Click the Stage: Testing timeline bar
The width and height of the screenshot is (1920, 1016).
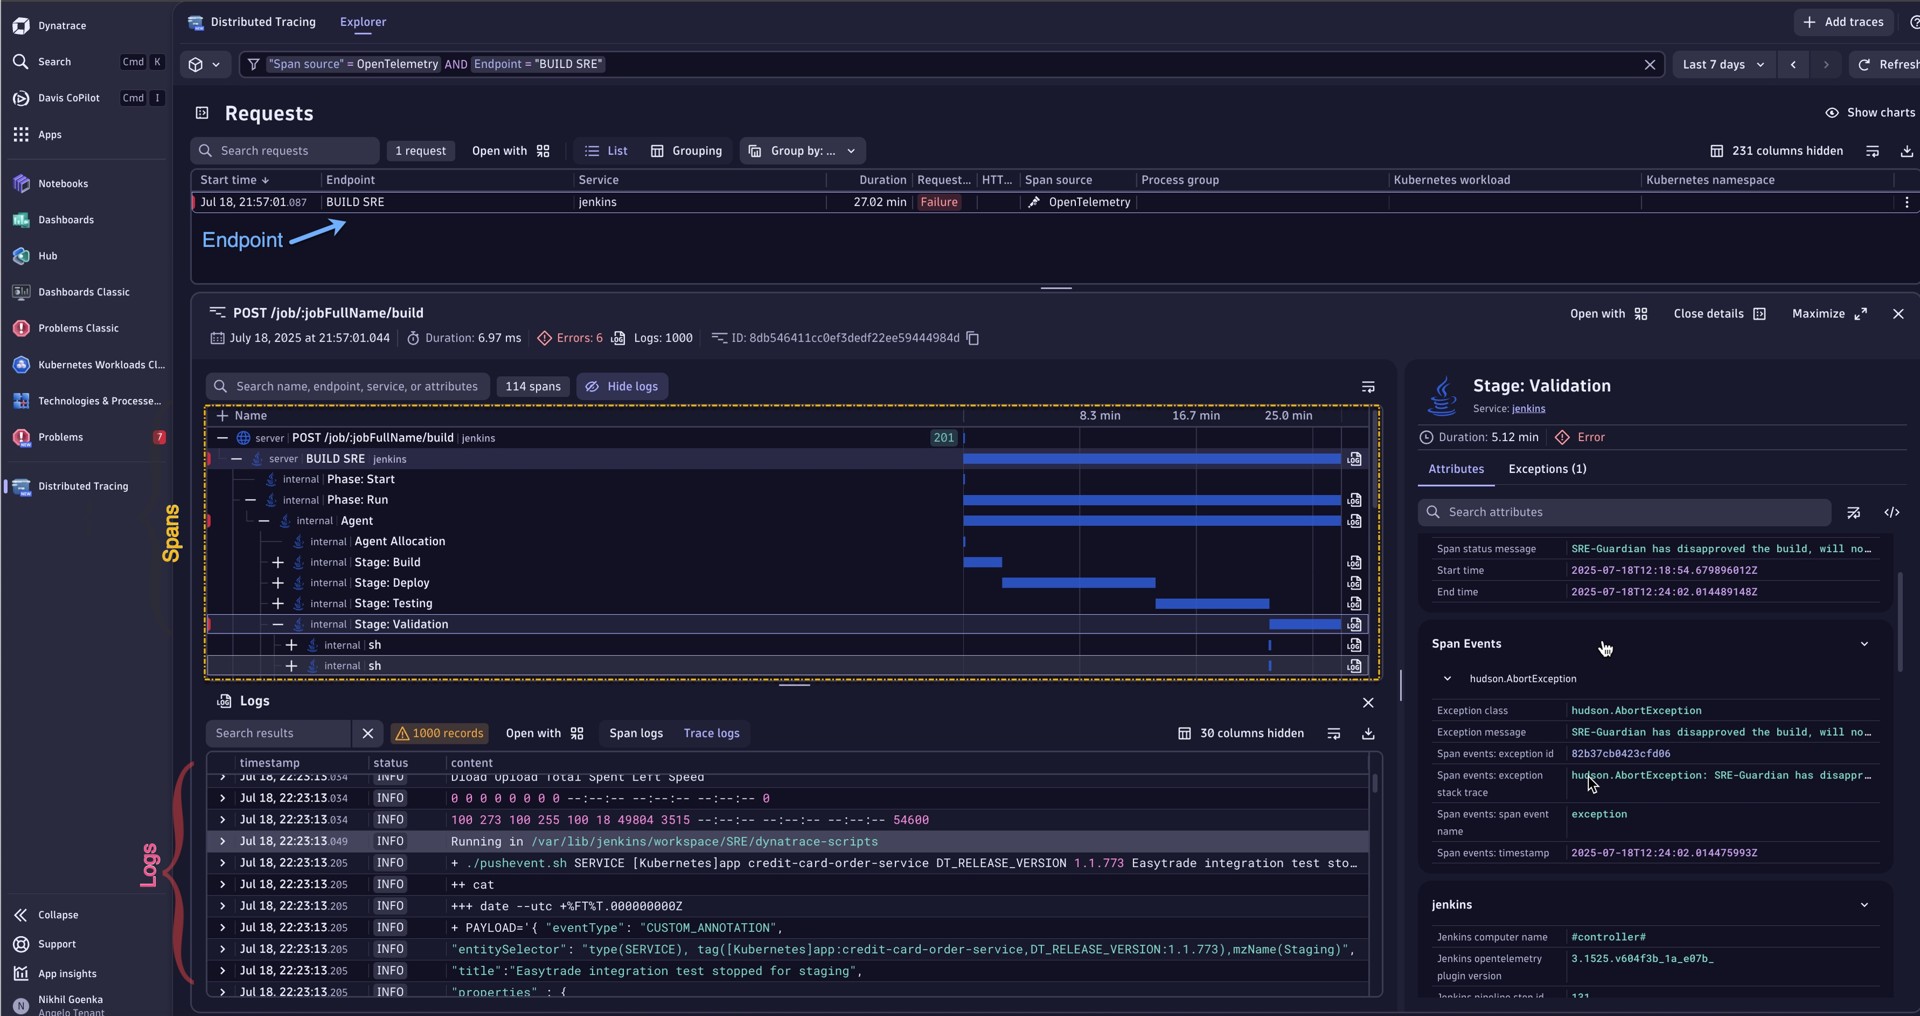[1211, 604]
